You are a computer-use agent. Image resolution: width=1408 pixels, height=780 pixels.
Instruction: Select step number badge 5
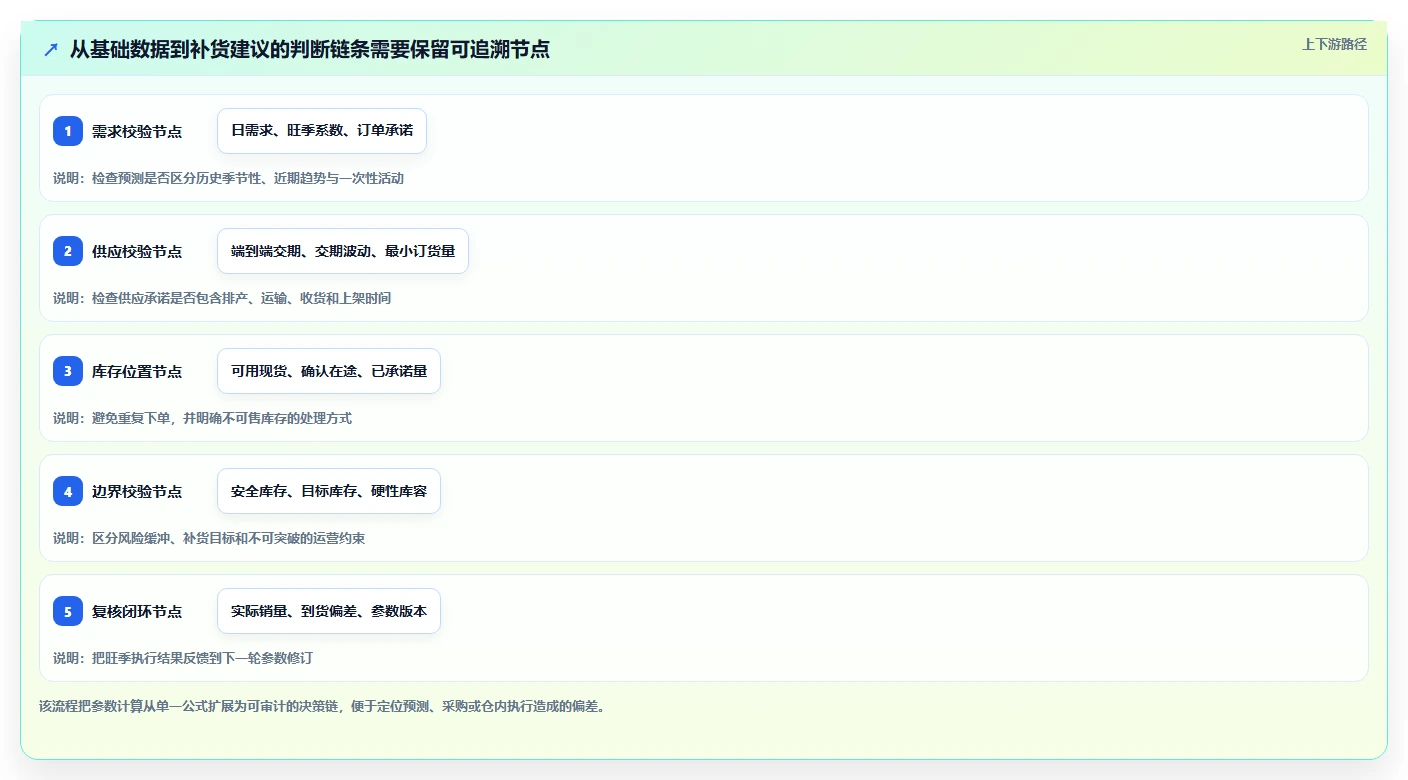tap(68, 611)
